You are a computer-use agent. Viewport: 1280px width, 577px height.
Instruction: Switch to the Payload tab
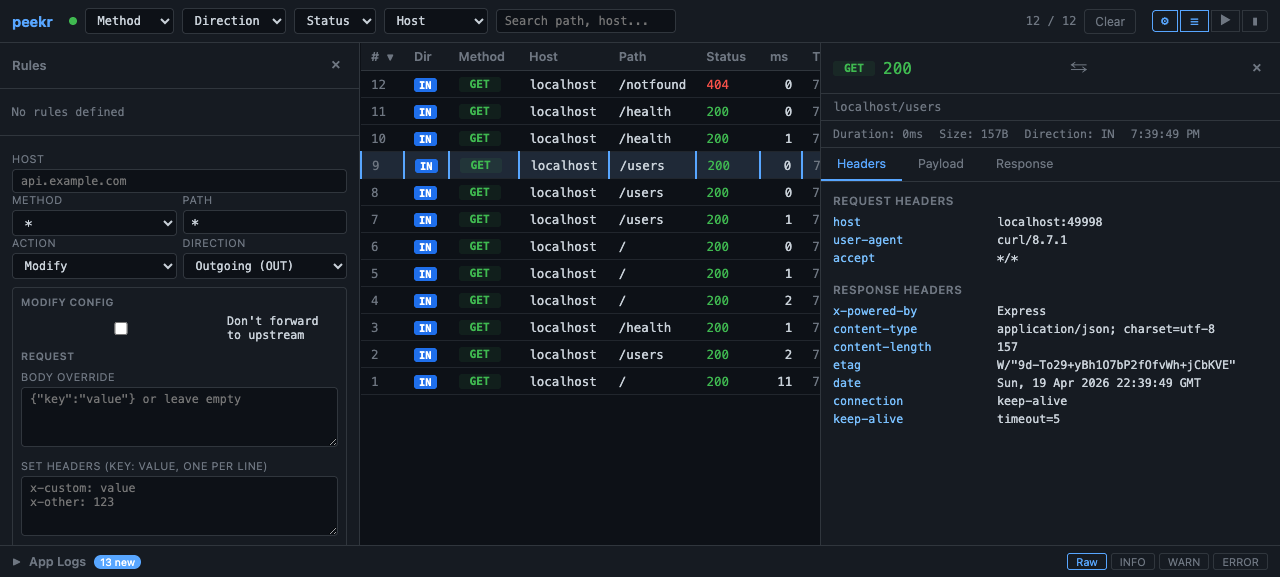coord(941,164)
